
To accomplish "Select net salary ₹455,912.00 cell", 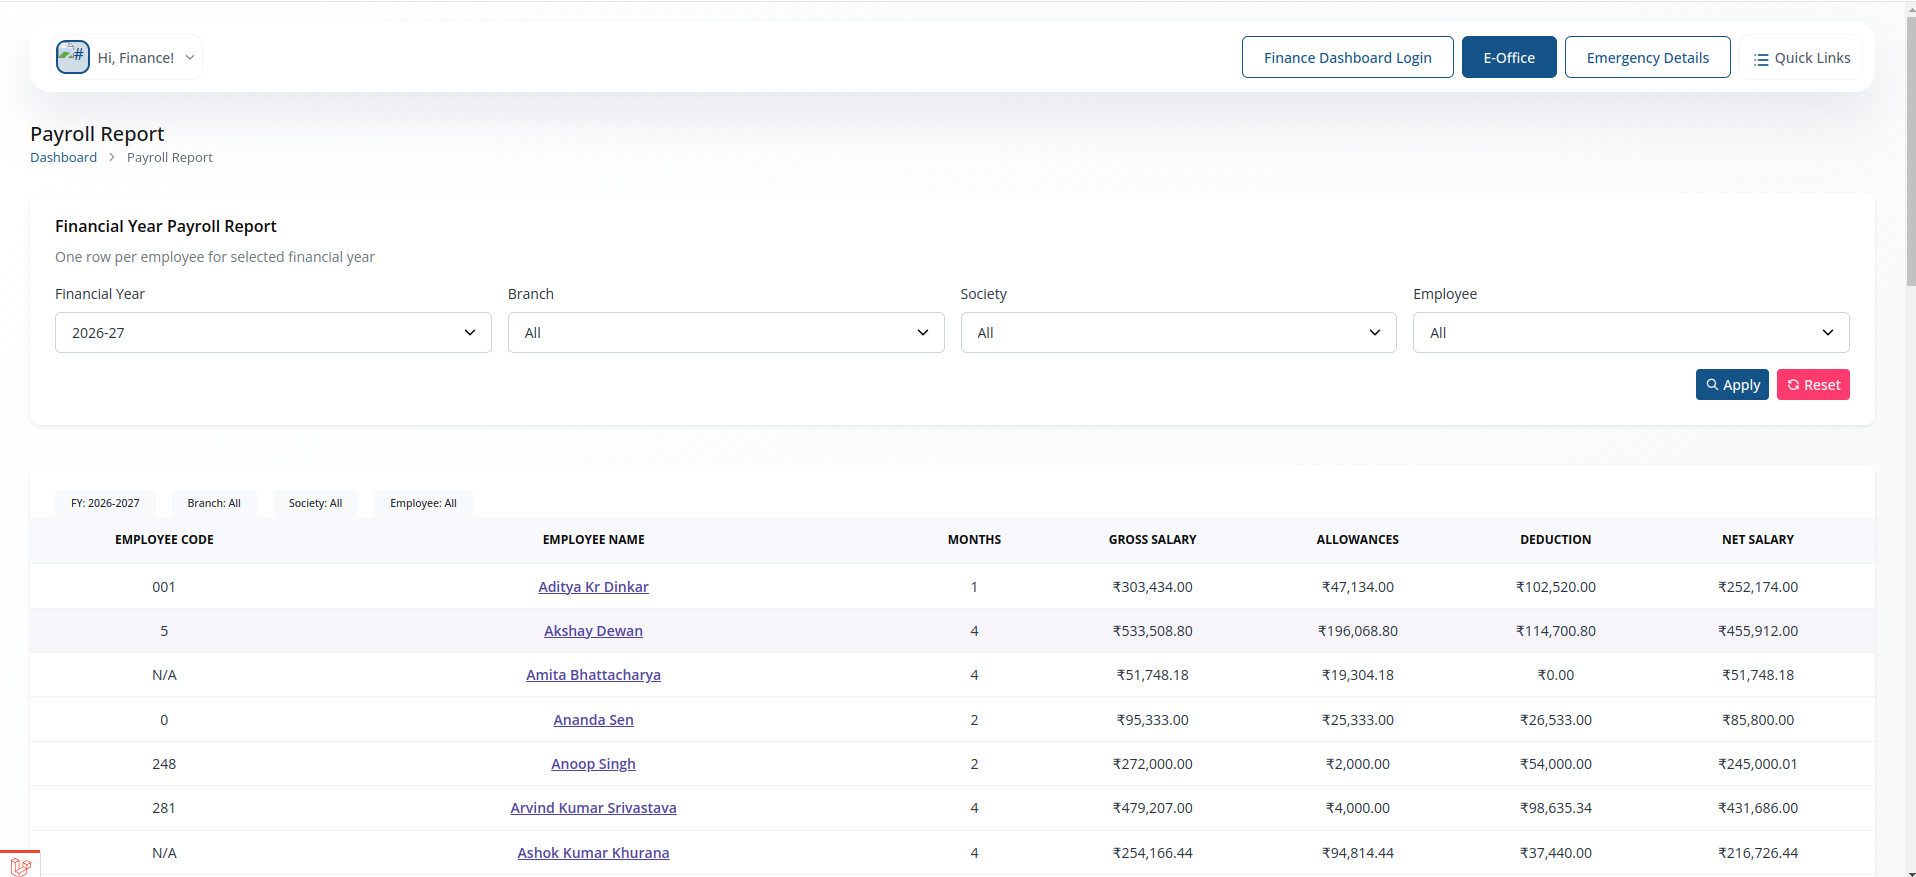I will coord(1757,631).
